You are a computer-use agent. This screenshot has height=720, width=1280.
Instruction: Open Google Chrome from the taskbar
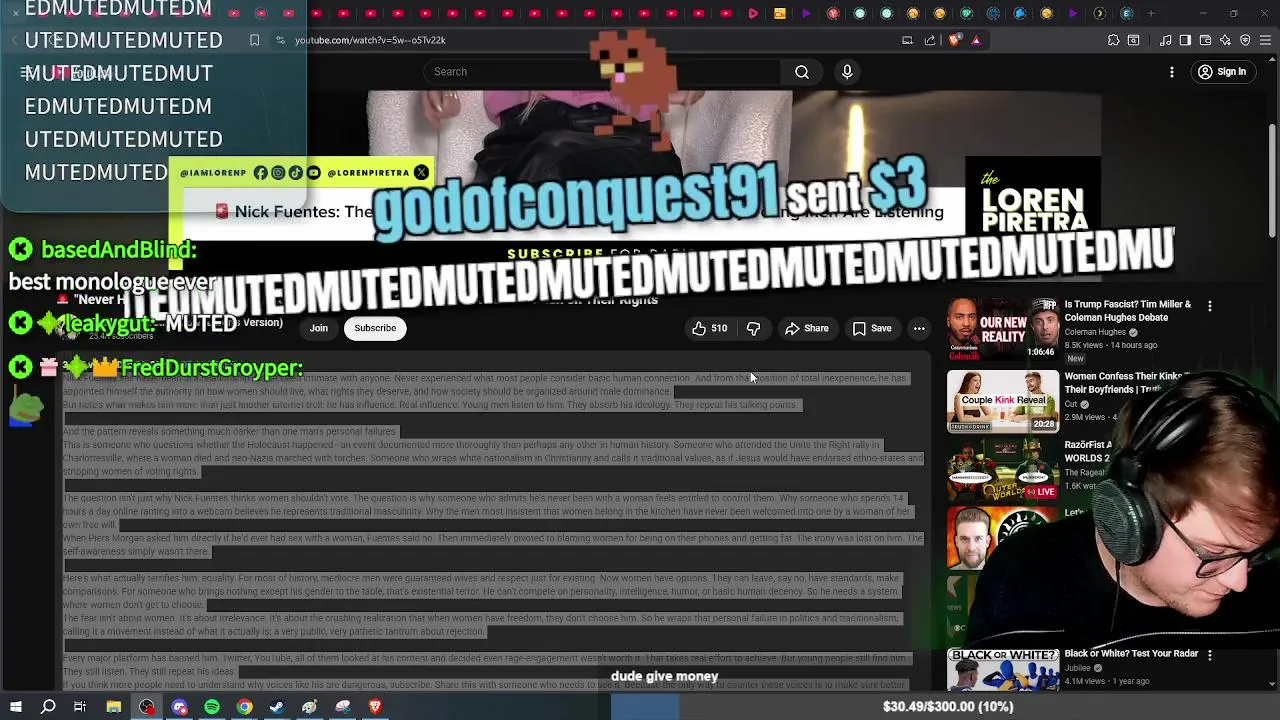[x=244, y=707]
